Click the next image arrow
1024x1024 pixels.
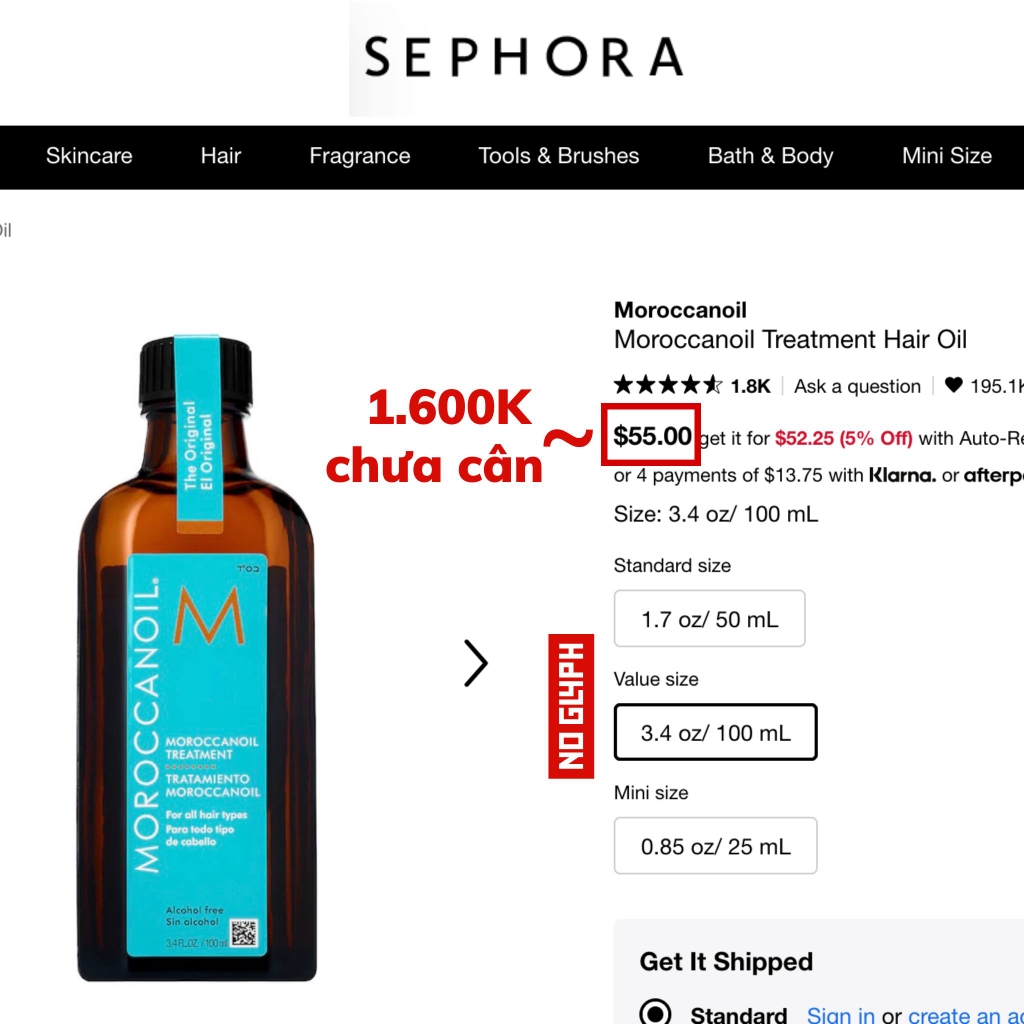pyautogui.click(x=476, y=663)
